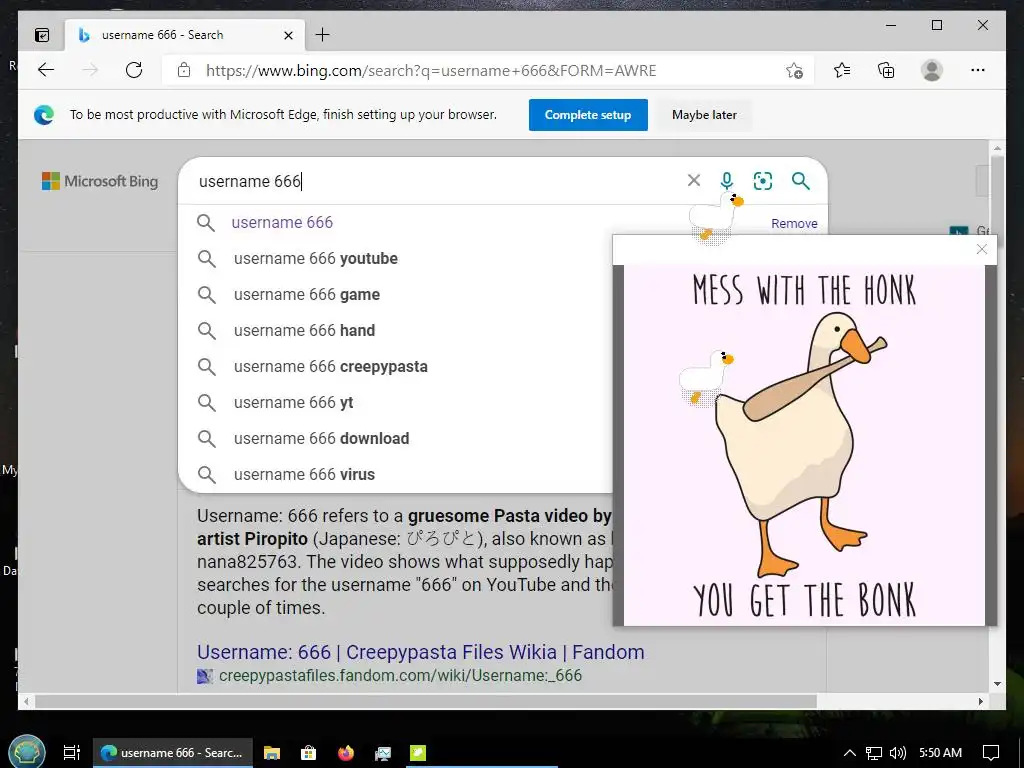This screenshot has width=1024, height=768.
Task: Click horizontal scrollbar right arrow
Action: (x=980, y=701)
